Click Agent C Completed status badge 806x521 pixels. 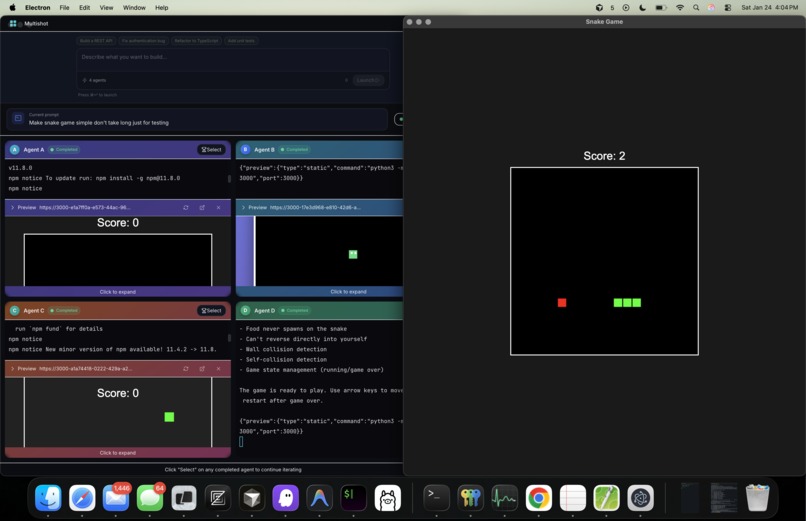(x=64, y=310)
